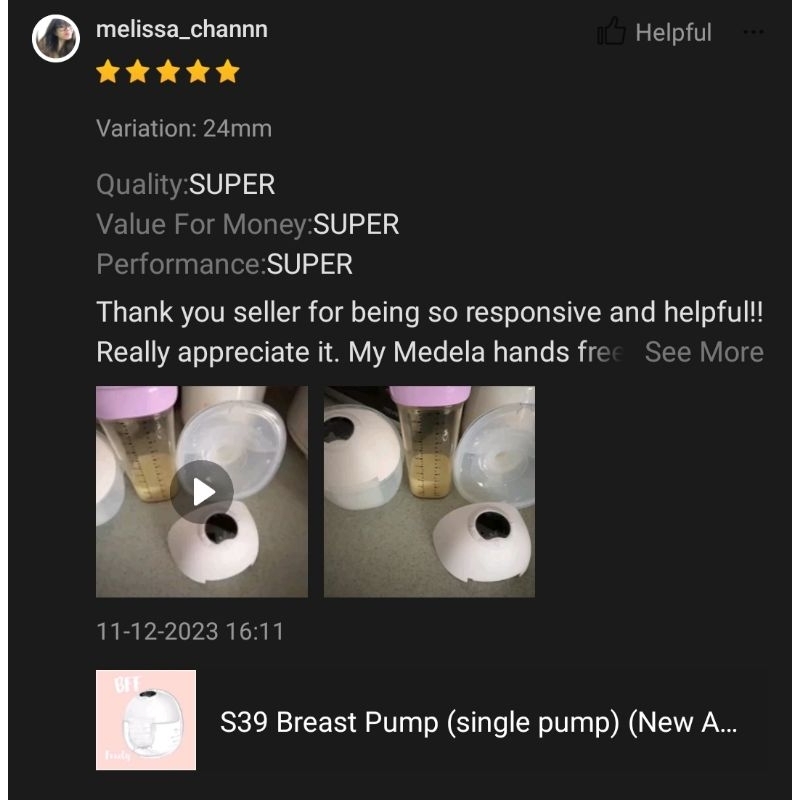
Task: Click the Quality: SUPER rating line
Action: pyautogui.click(x=186, y=184)
